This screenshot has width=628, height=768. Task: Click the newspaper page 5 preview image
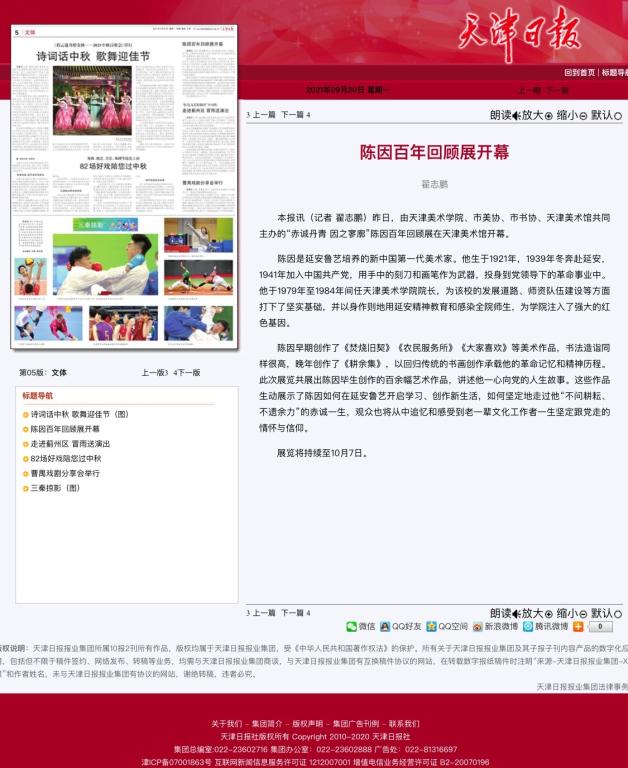pyautogui.click(x=125, y=186)
